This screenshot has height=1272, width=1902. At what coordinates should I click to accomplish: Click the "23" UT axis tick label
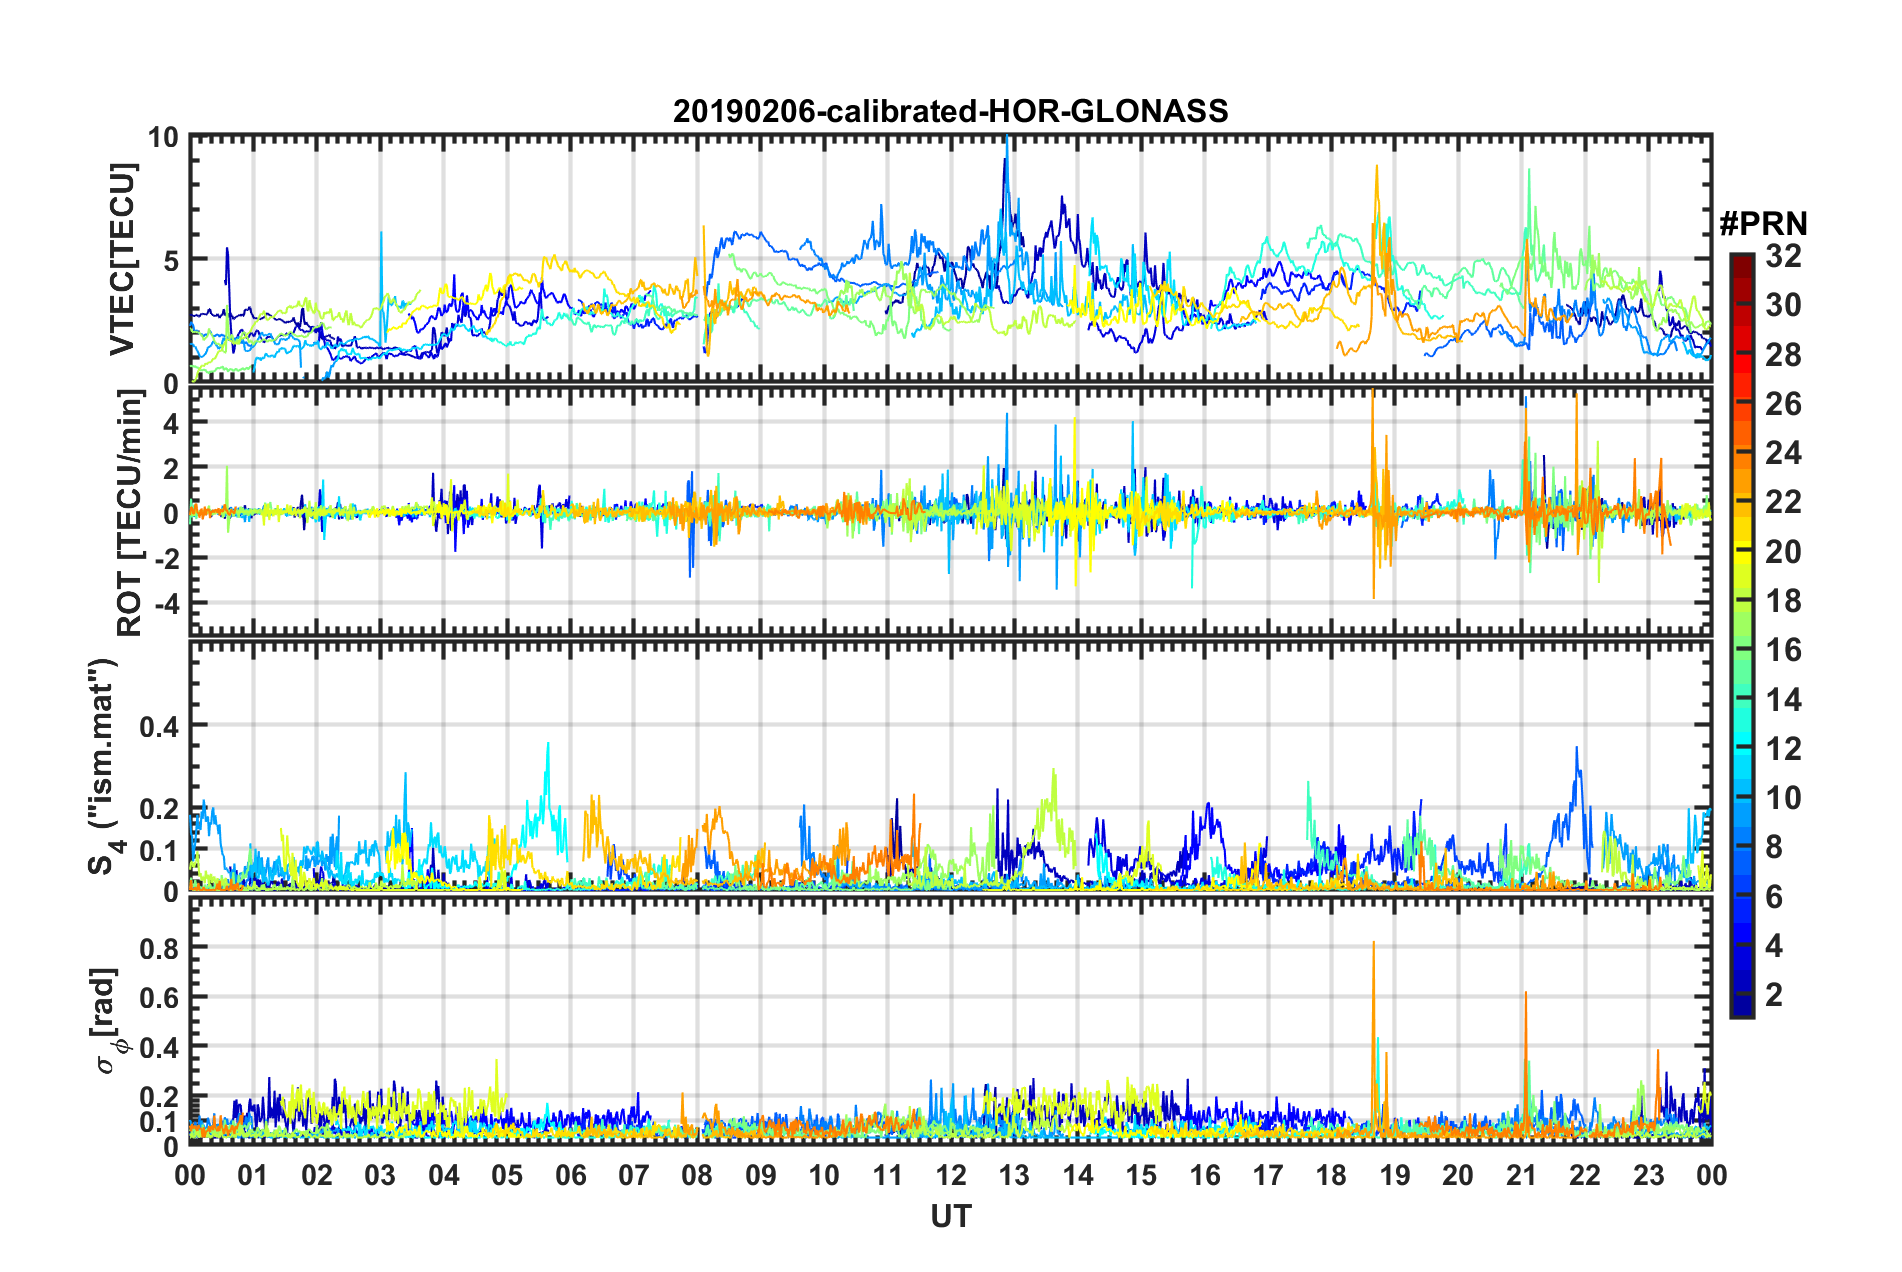pyautogui.click(x=1648, y=1175)
